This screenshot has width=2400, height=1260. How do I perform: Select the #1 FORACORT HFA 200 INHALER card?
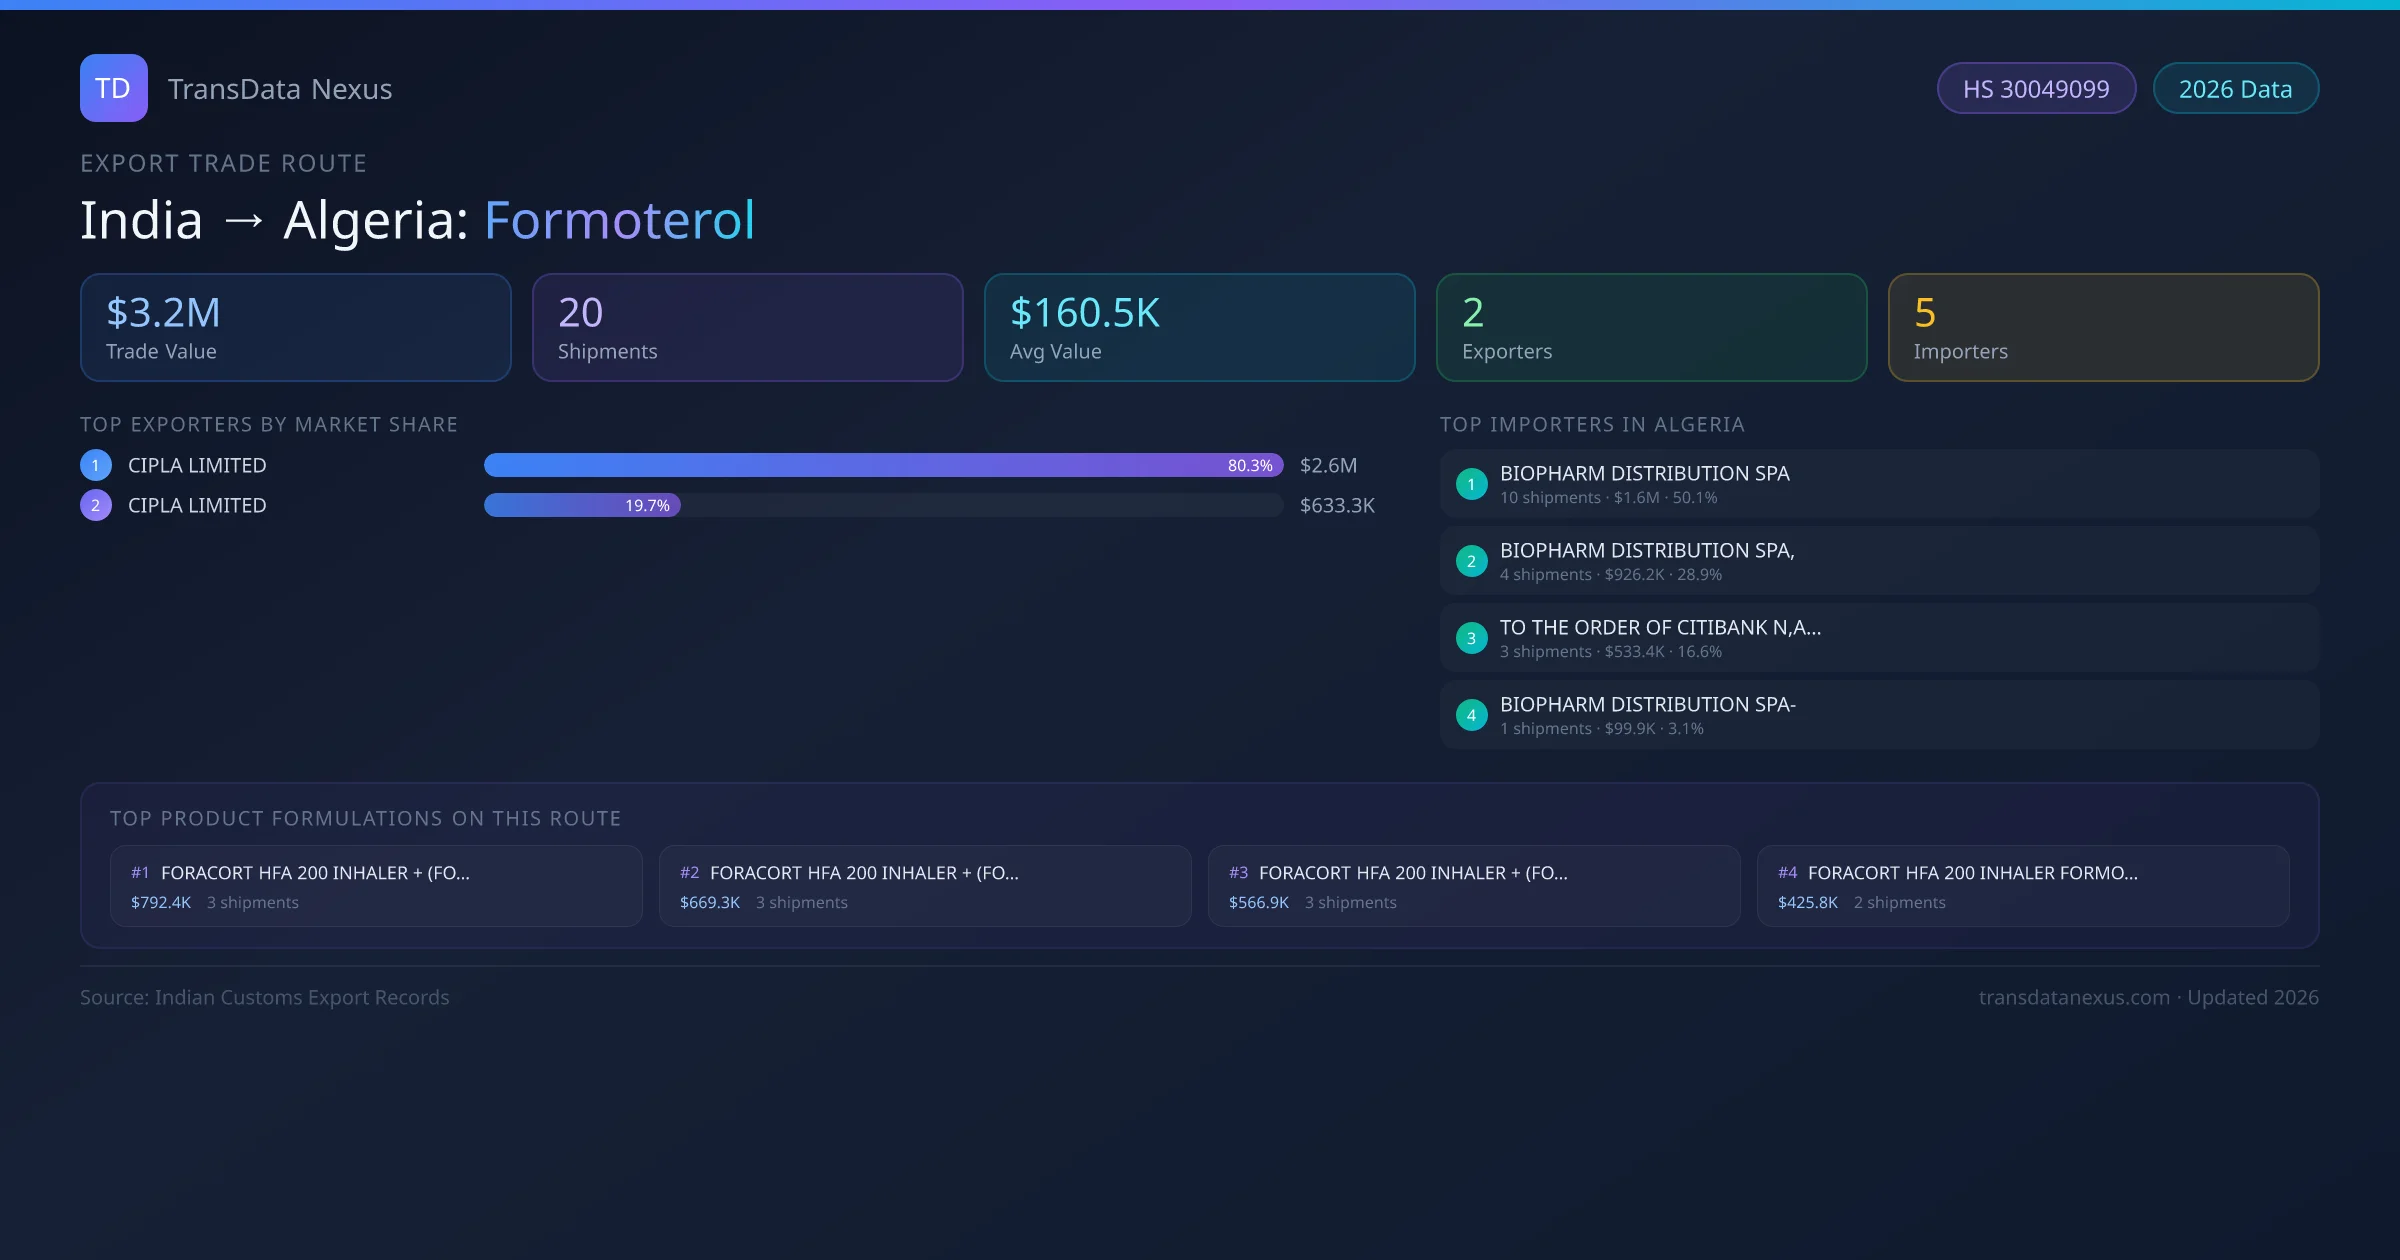(376, 886)
